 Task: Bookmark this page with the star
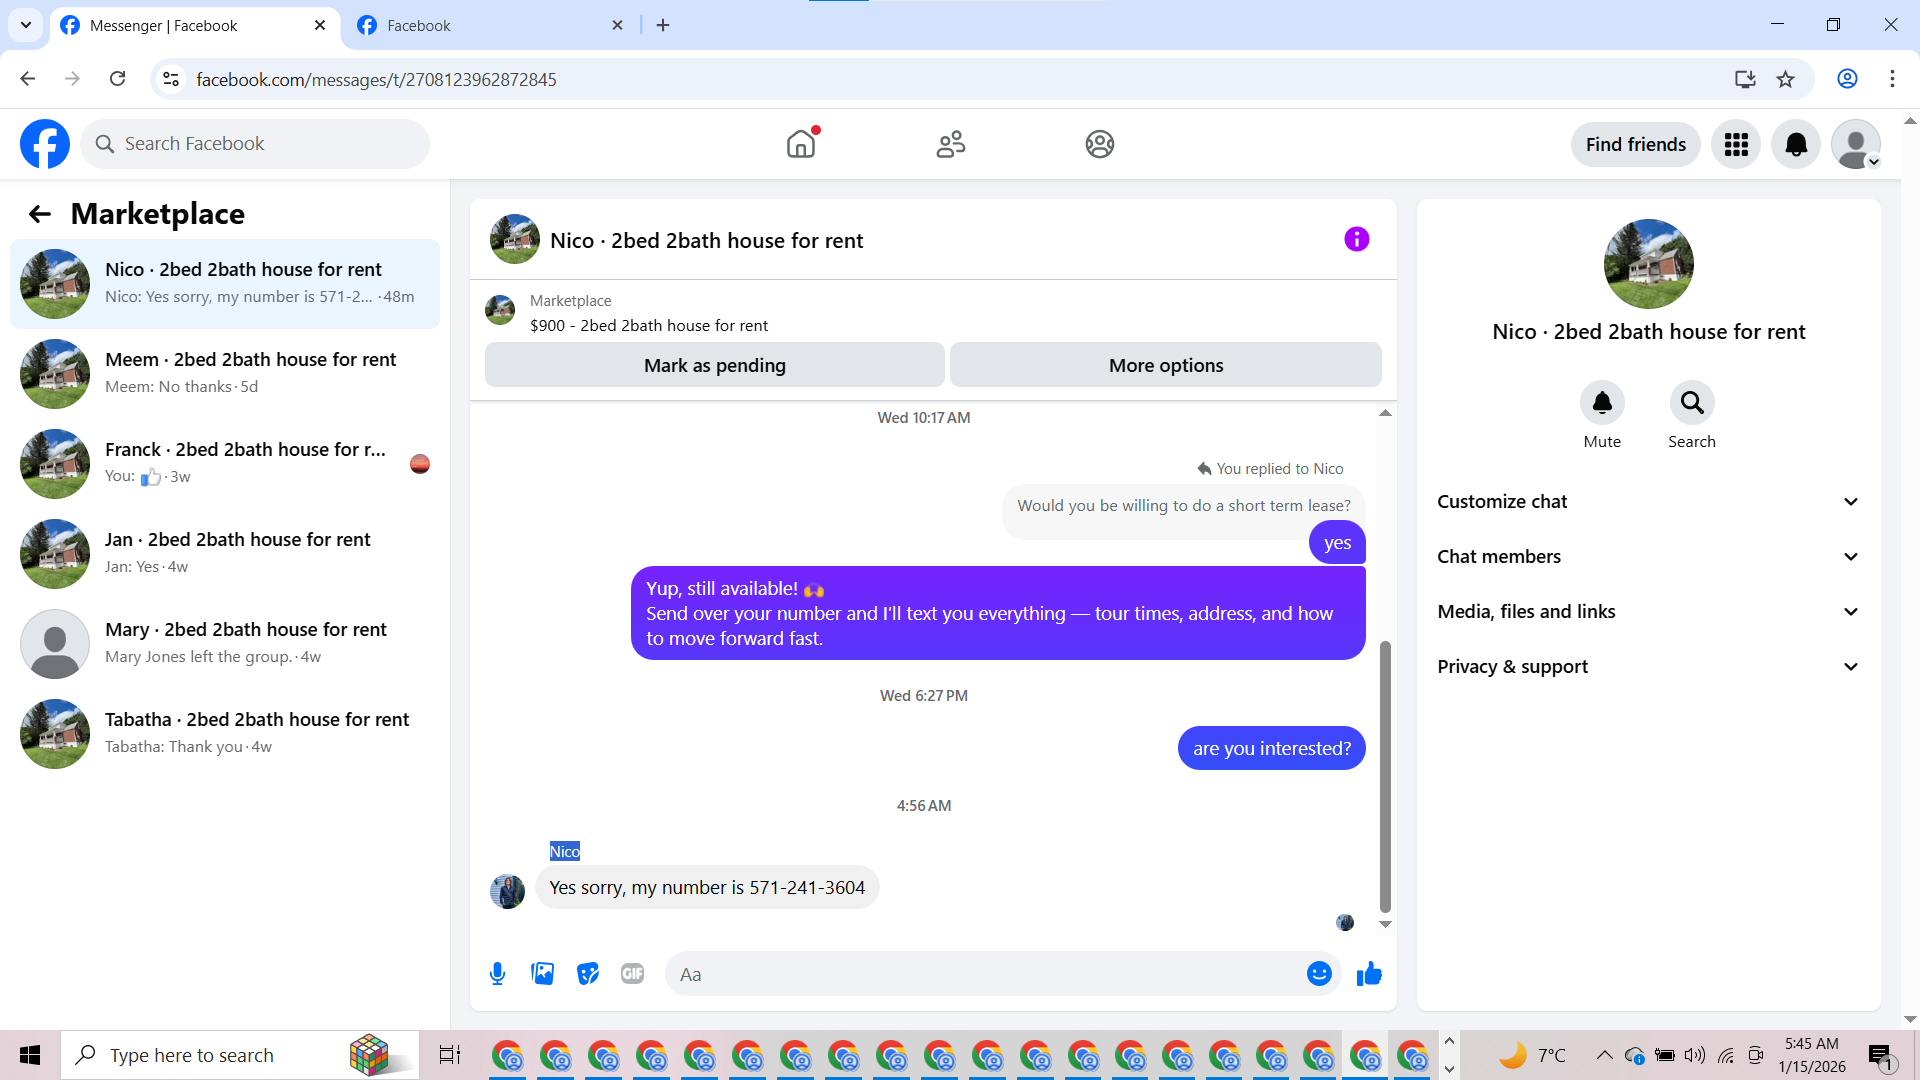point(1785,80)
